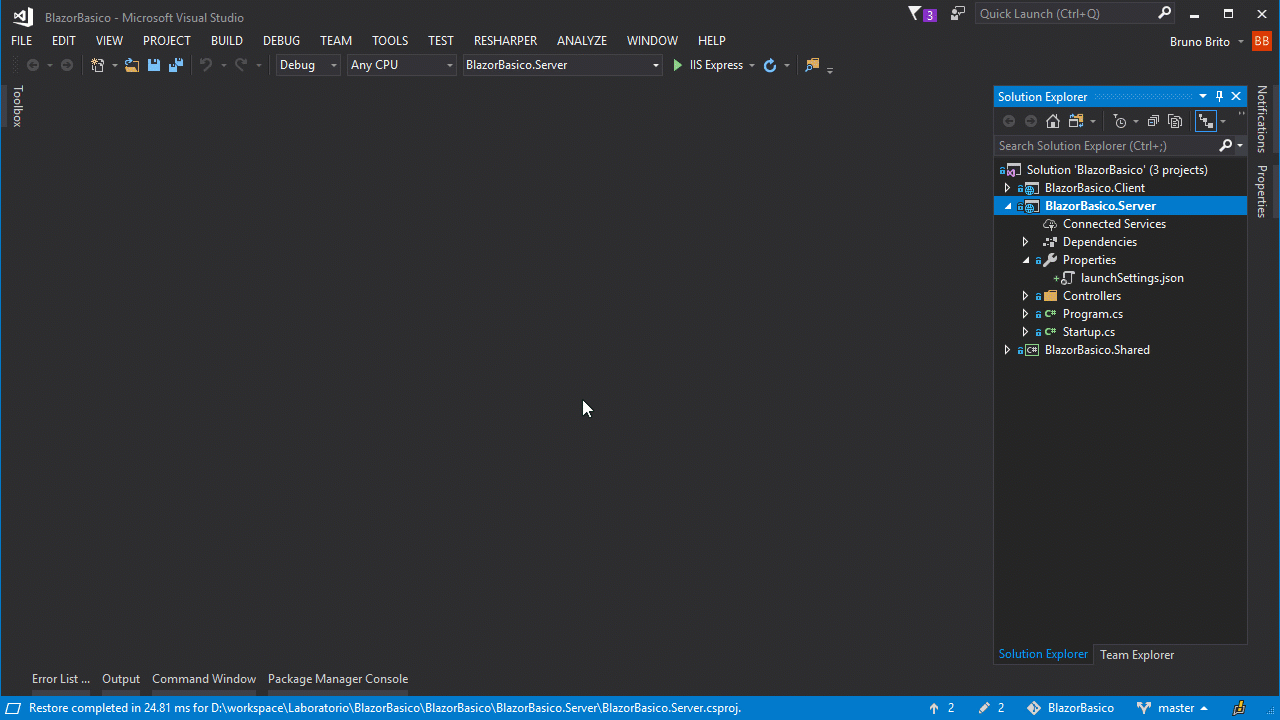Image resolution: width=1280 pixels, height=720 pixels.
Task: Switch to Team Explorer tab
Action: (x=1137, y=655)
